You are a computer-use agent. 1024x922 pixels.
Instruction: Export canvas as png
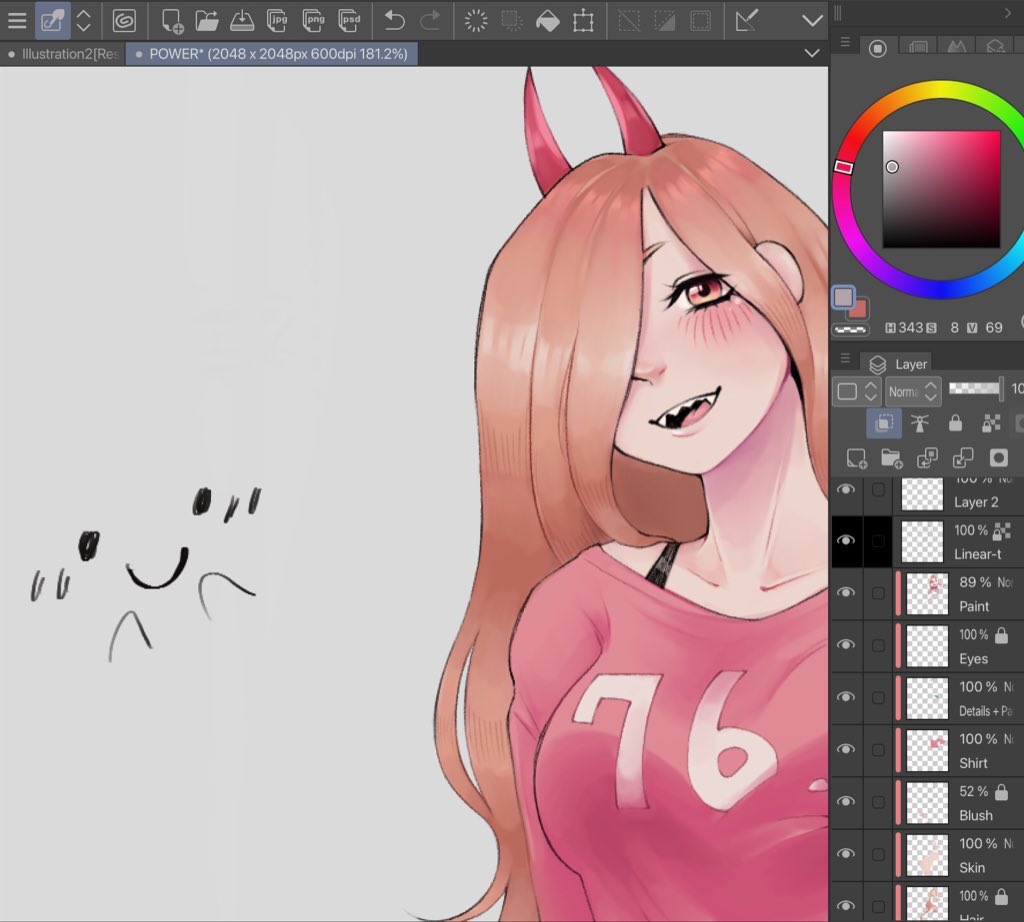tap(313, 21)
